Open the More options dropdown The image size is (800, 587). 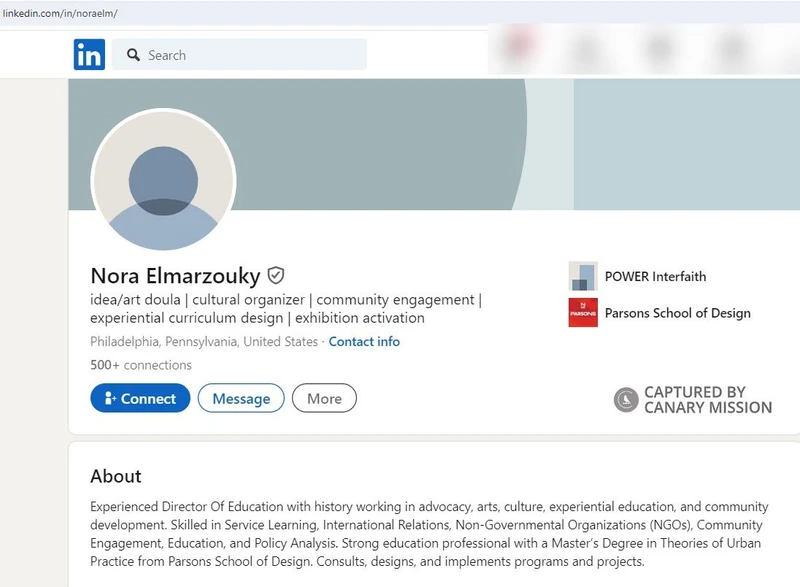click(324, 398)
